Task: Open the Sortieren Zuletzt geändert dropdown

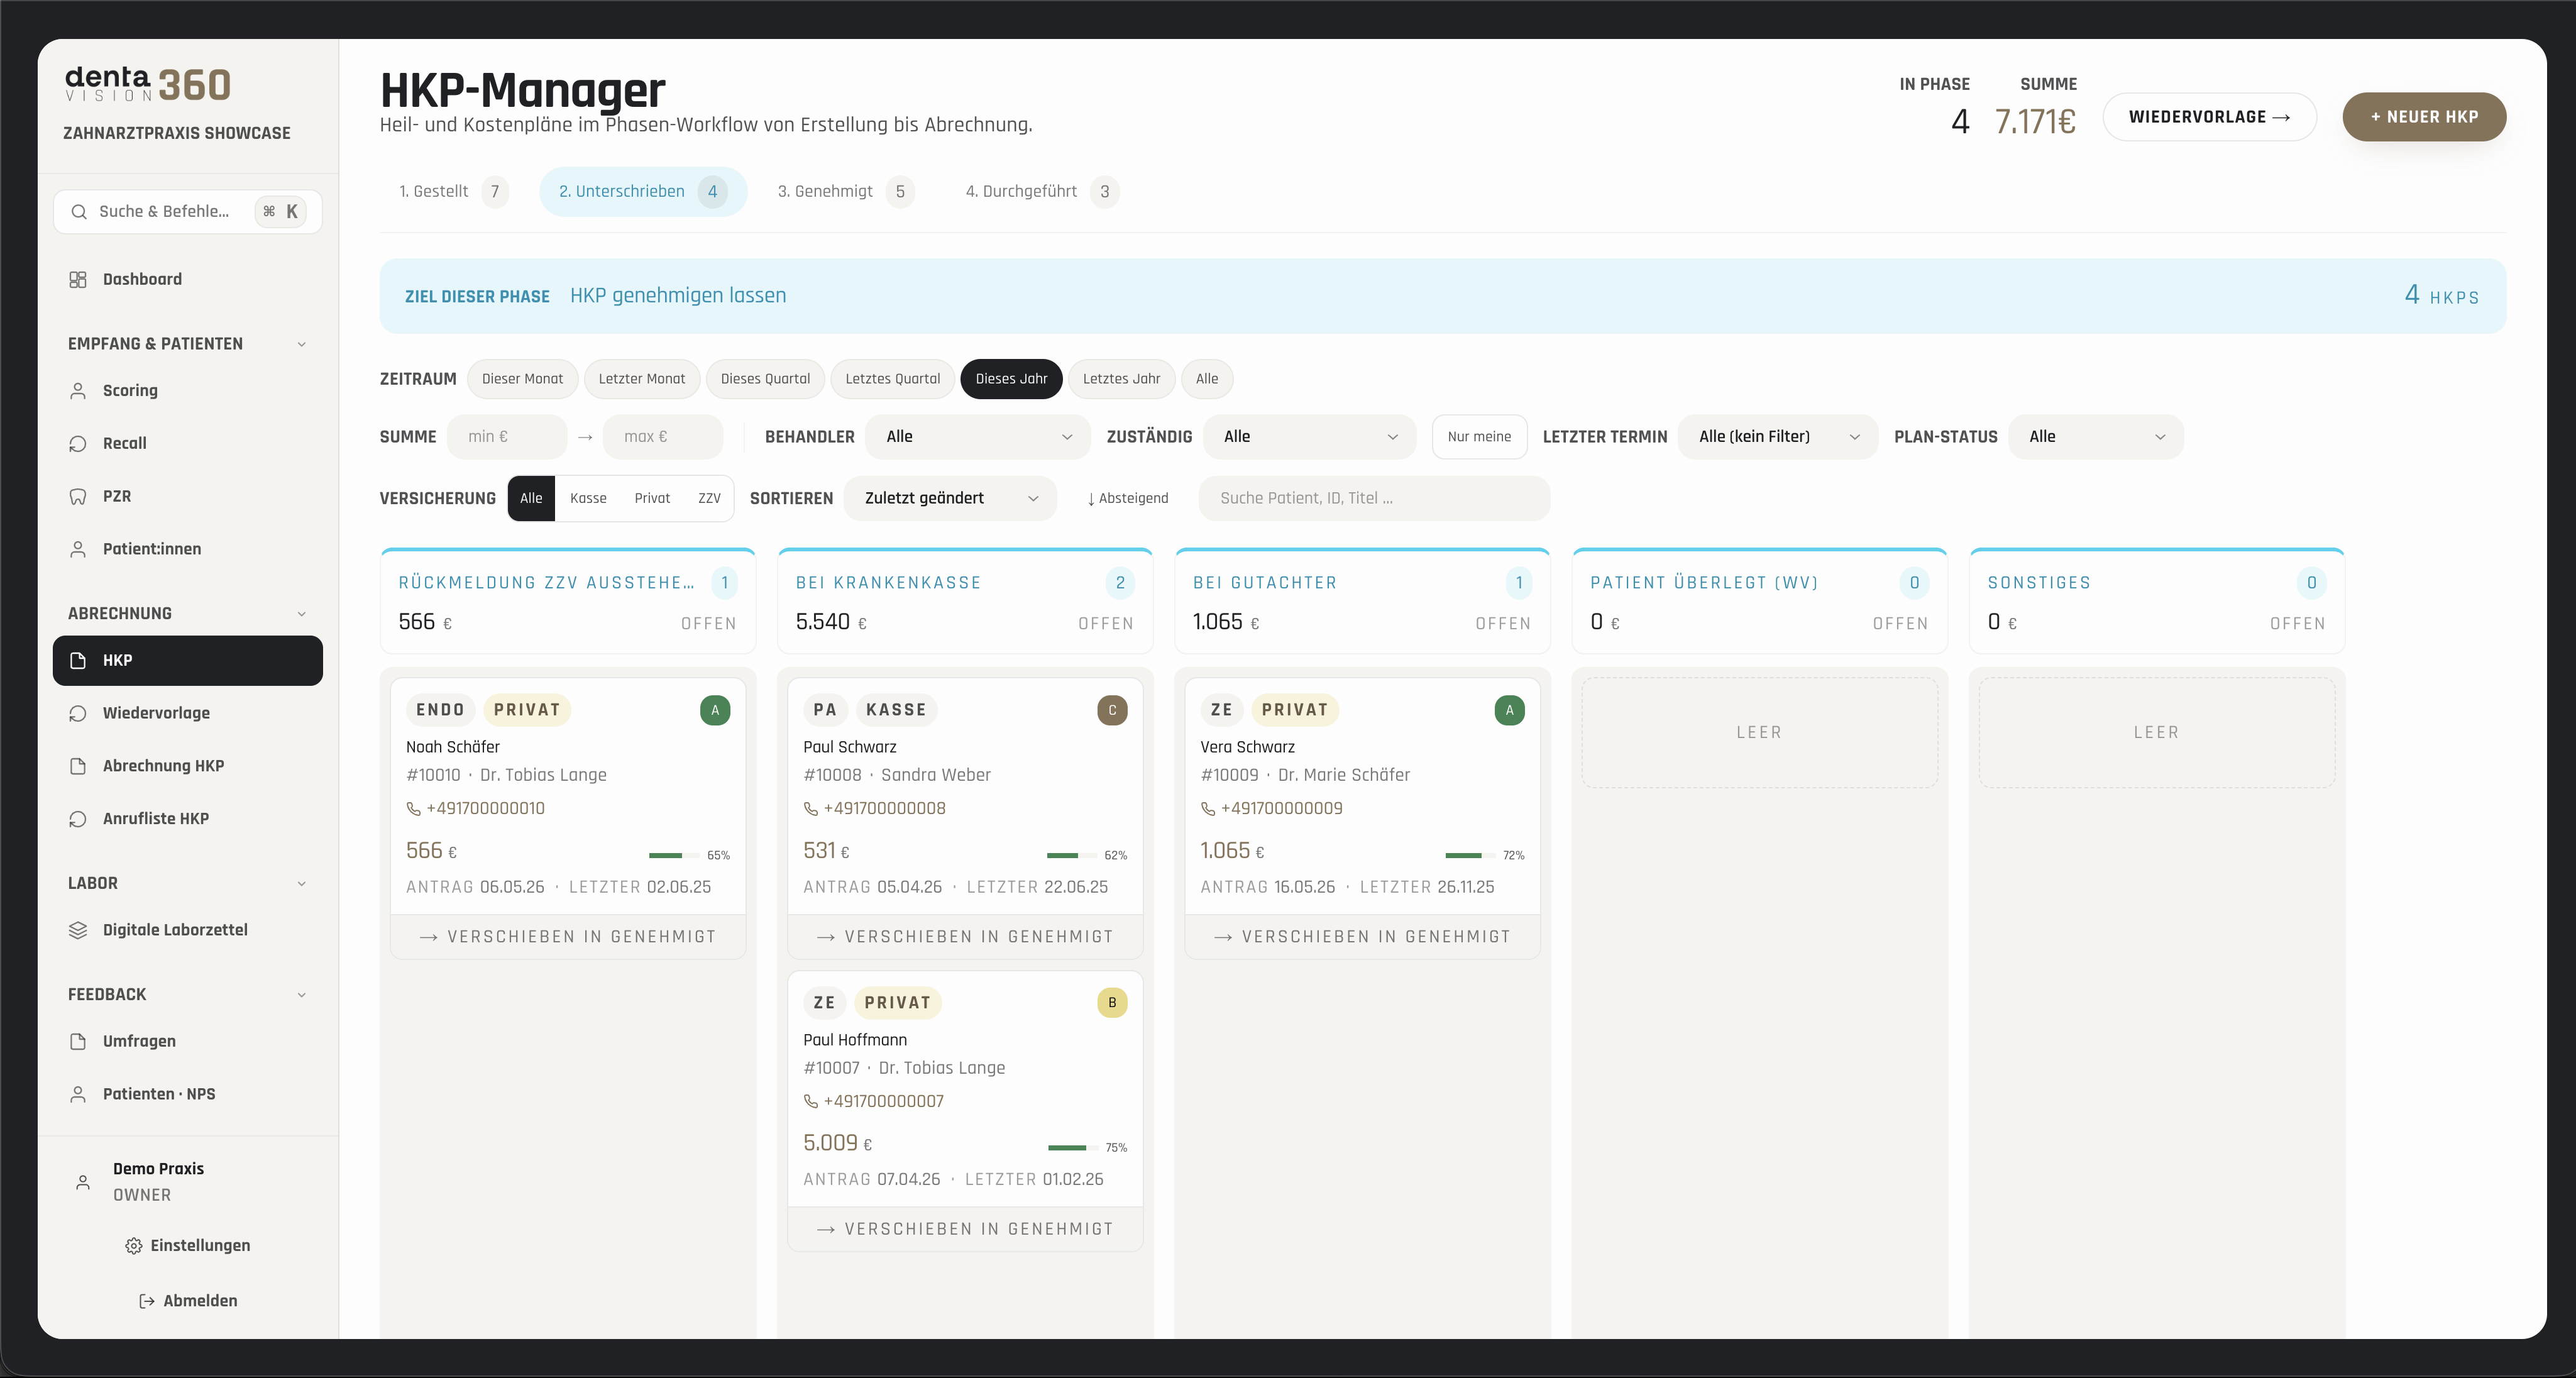Action: [x=950, y=498]
